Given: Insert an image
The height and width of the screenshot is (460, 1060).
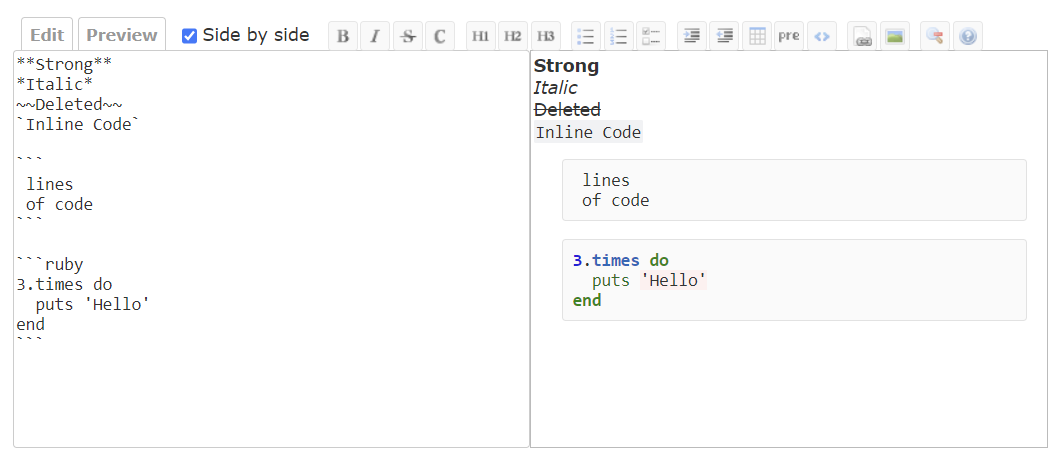Looking at the screenshot, I should (x=894, y=36).
